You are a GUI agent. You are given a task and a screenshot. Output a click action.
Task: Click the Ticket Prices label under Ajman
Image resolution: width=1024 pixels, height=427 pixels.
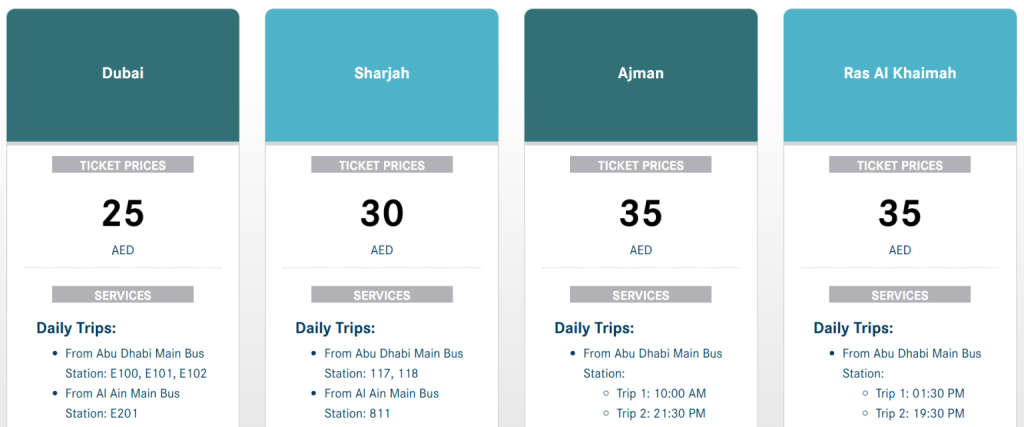tap(641, 165)
